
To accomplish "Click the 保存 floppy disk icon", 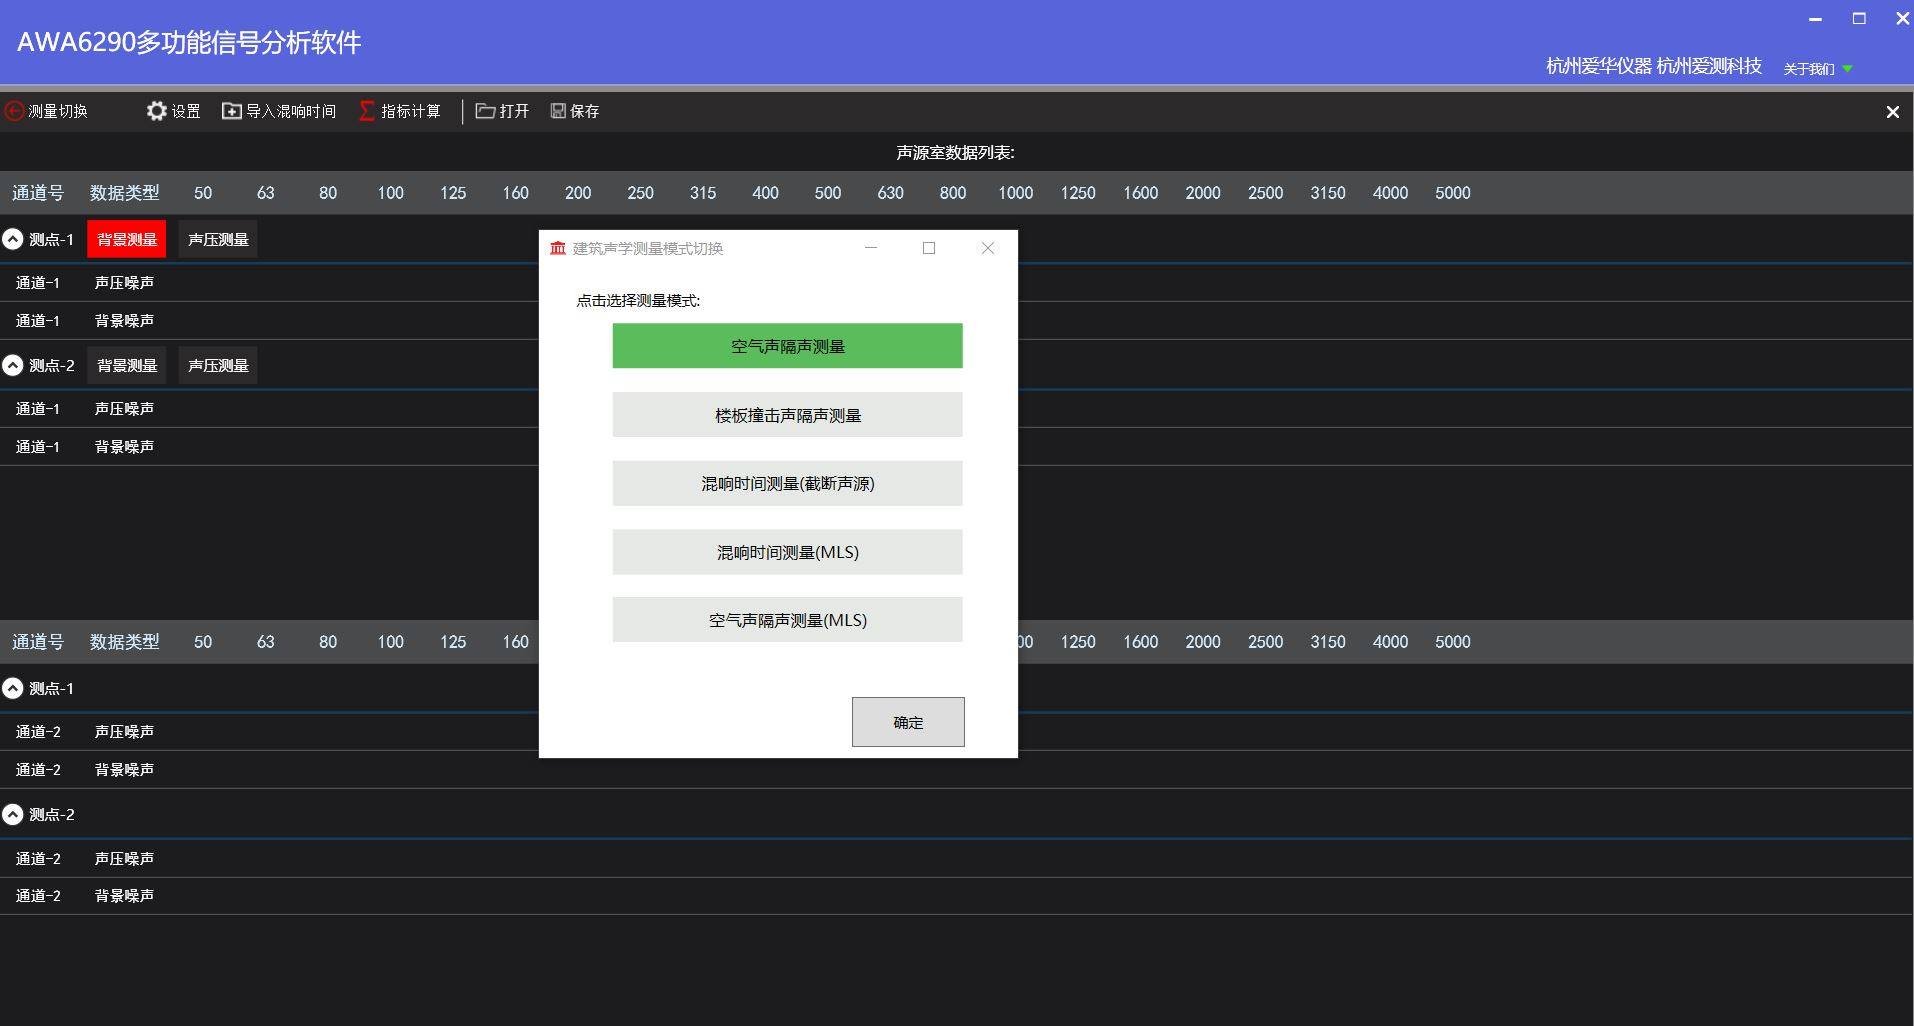I will point(558,111).
